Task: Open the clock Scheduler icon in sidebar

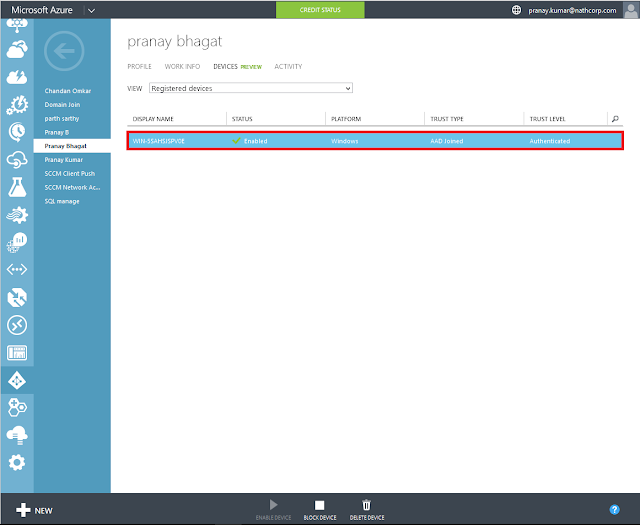Action: [17, 132]
